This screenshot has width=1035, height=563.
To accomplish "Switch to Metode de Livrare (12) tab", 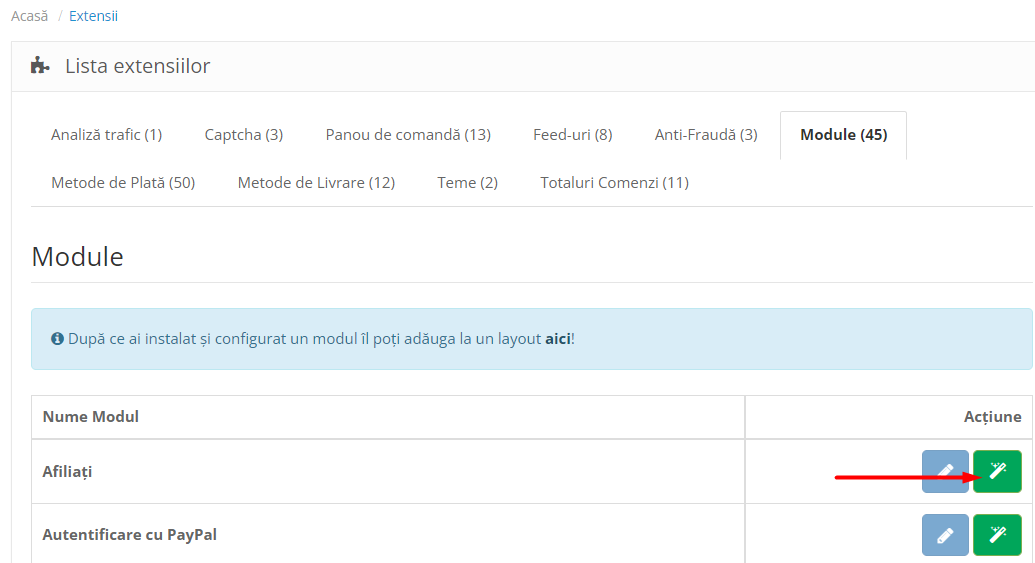I will [316, 183].
